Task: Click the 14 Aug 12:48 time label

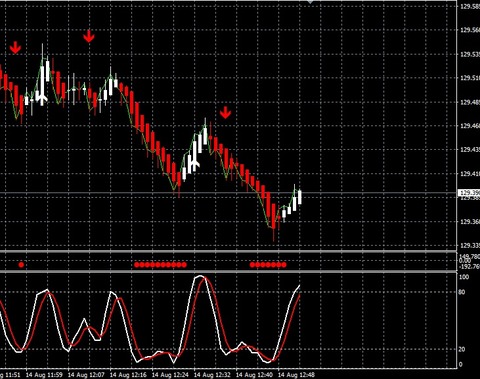Action: pos(296,375)
